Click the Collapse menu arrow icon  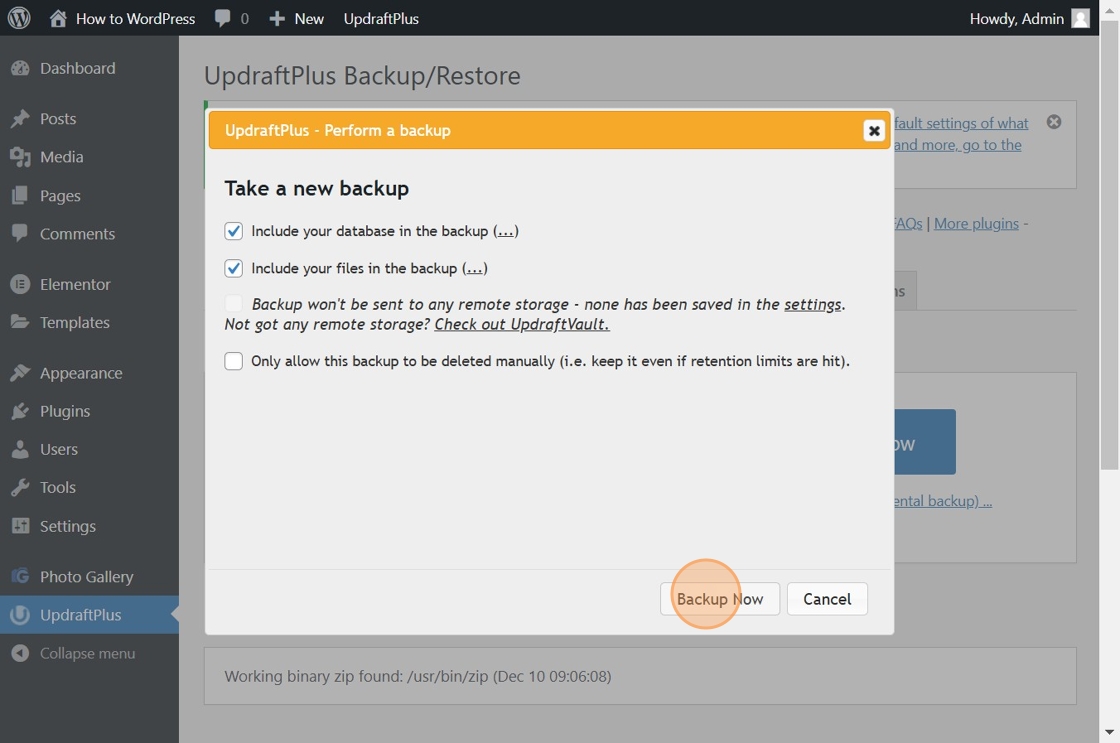pos(20,653)
